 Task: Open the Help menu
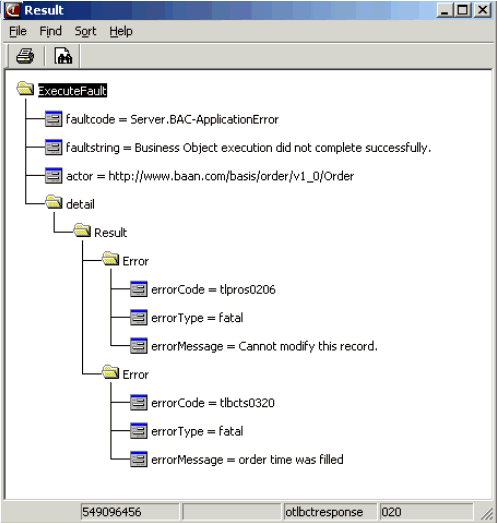121,31
